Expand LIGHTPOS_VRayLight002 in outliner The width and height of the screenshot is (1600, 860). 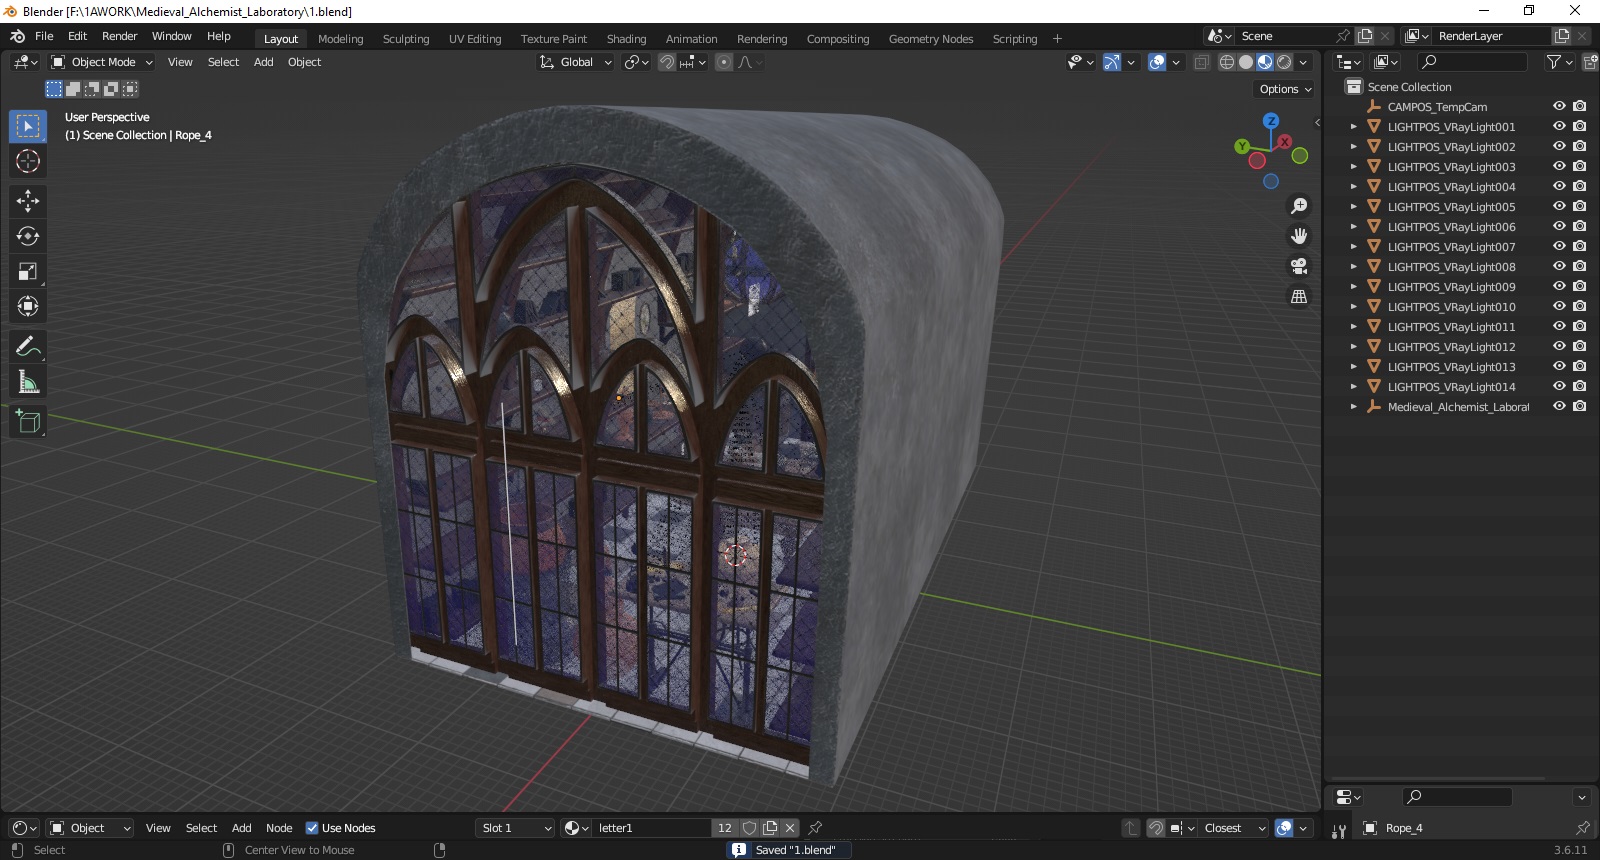1354,146
